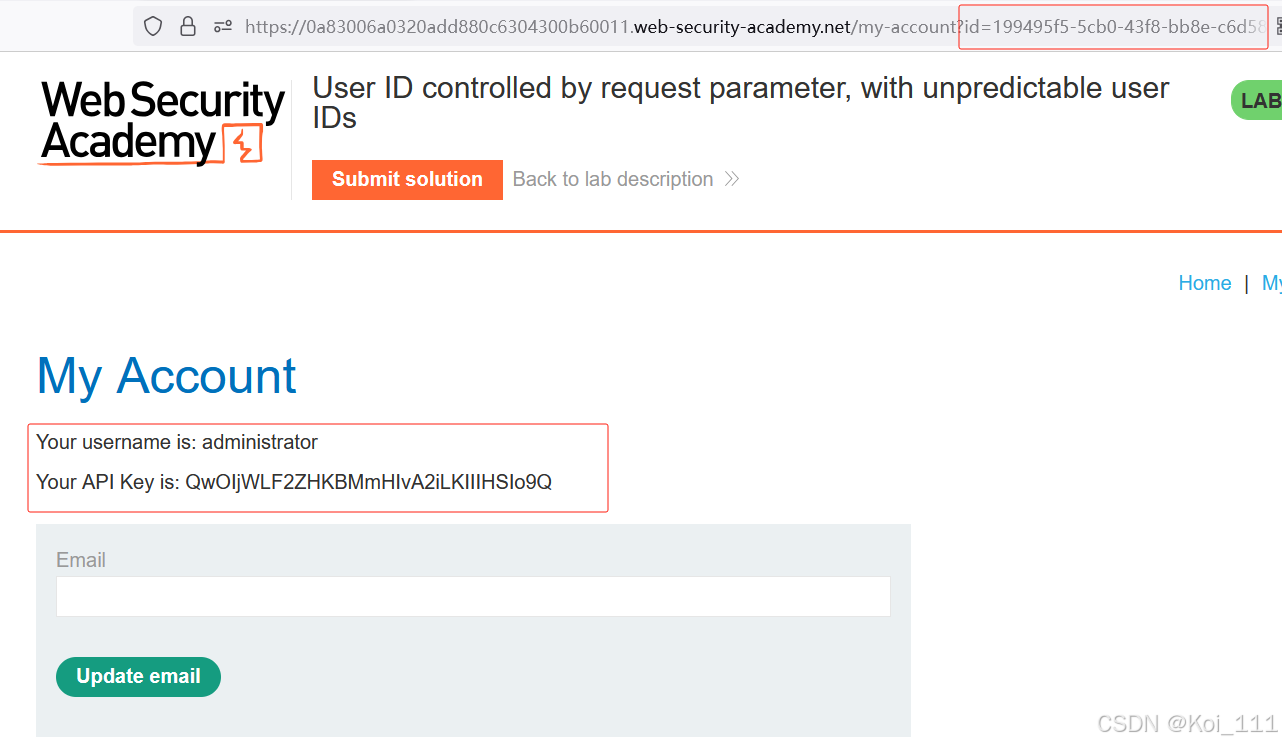
Task: Click the padlock site security icon
Action: (x=188, y=27)
